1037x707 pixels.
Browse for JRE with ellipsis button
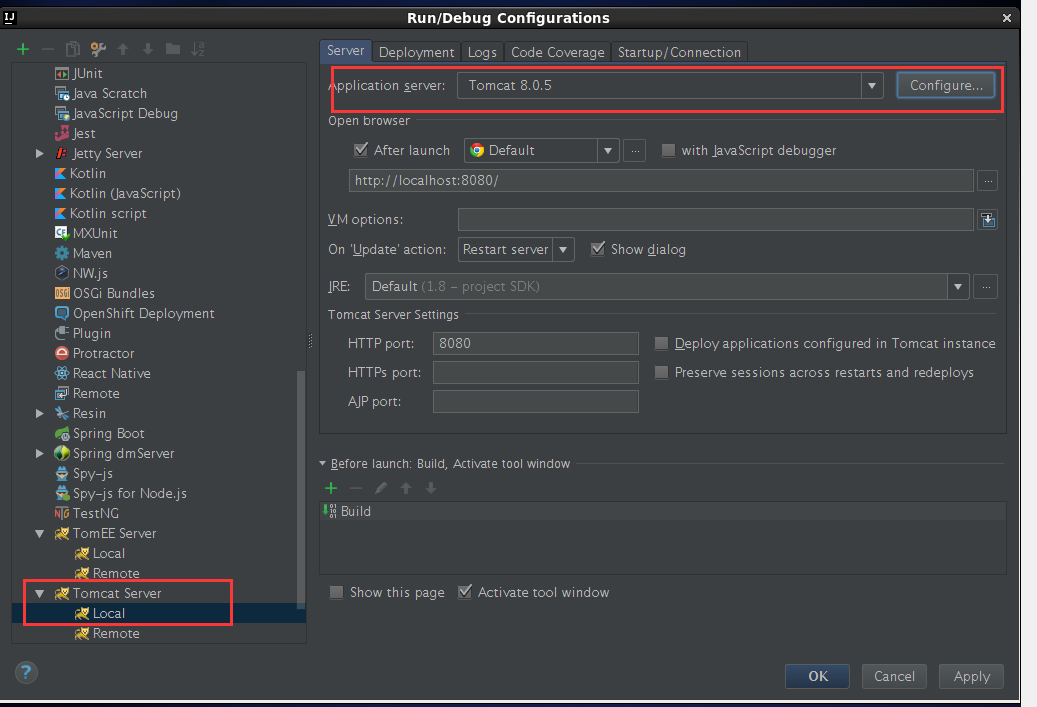(986, 286)
